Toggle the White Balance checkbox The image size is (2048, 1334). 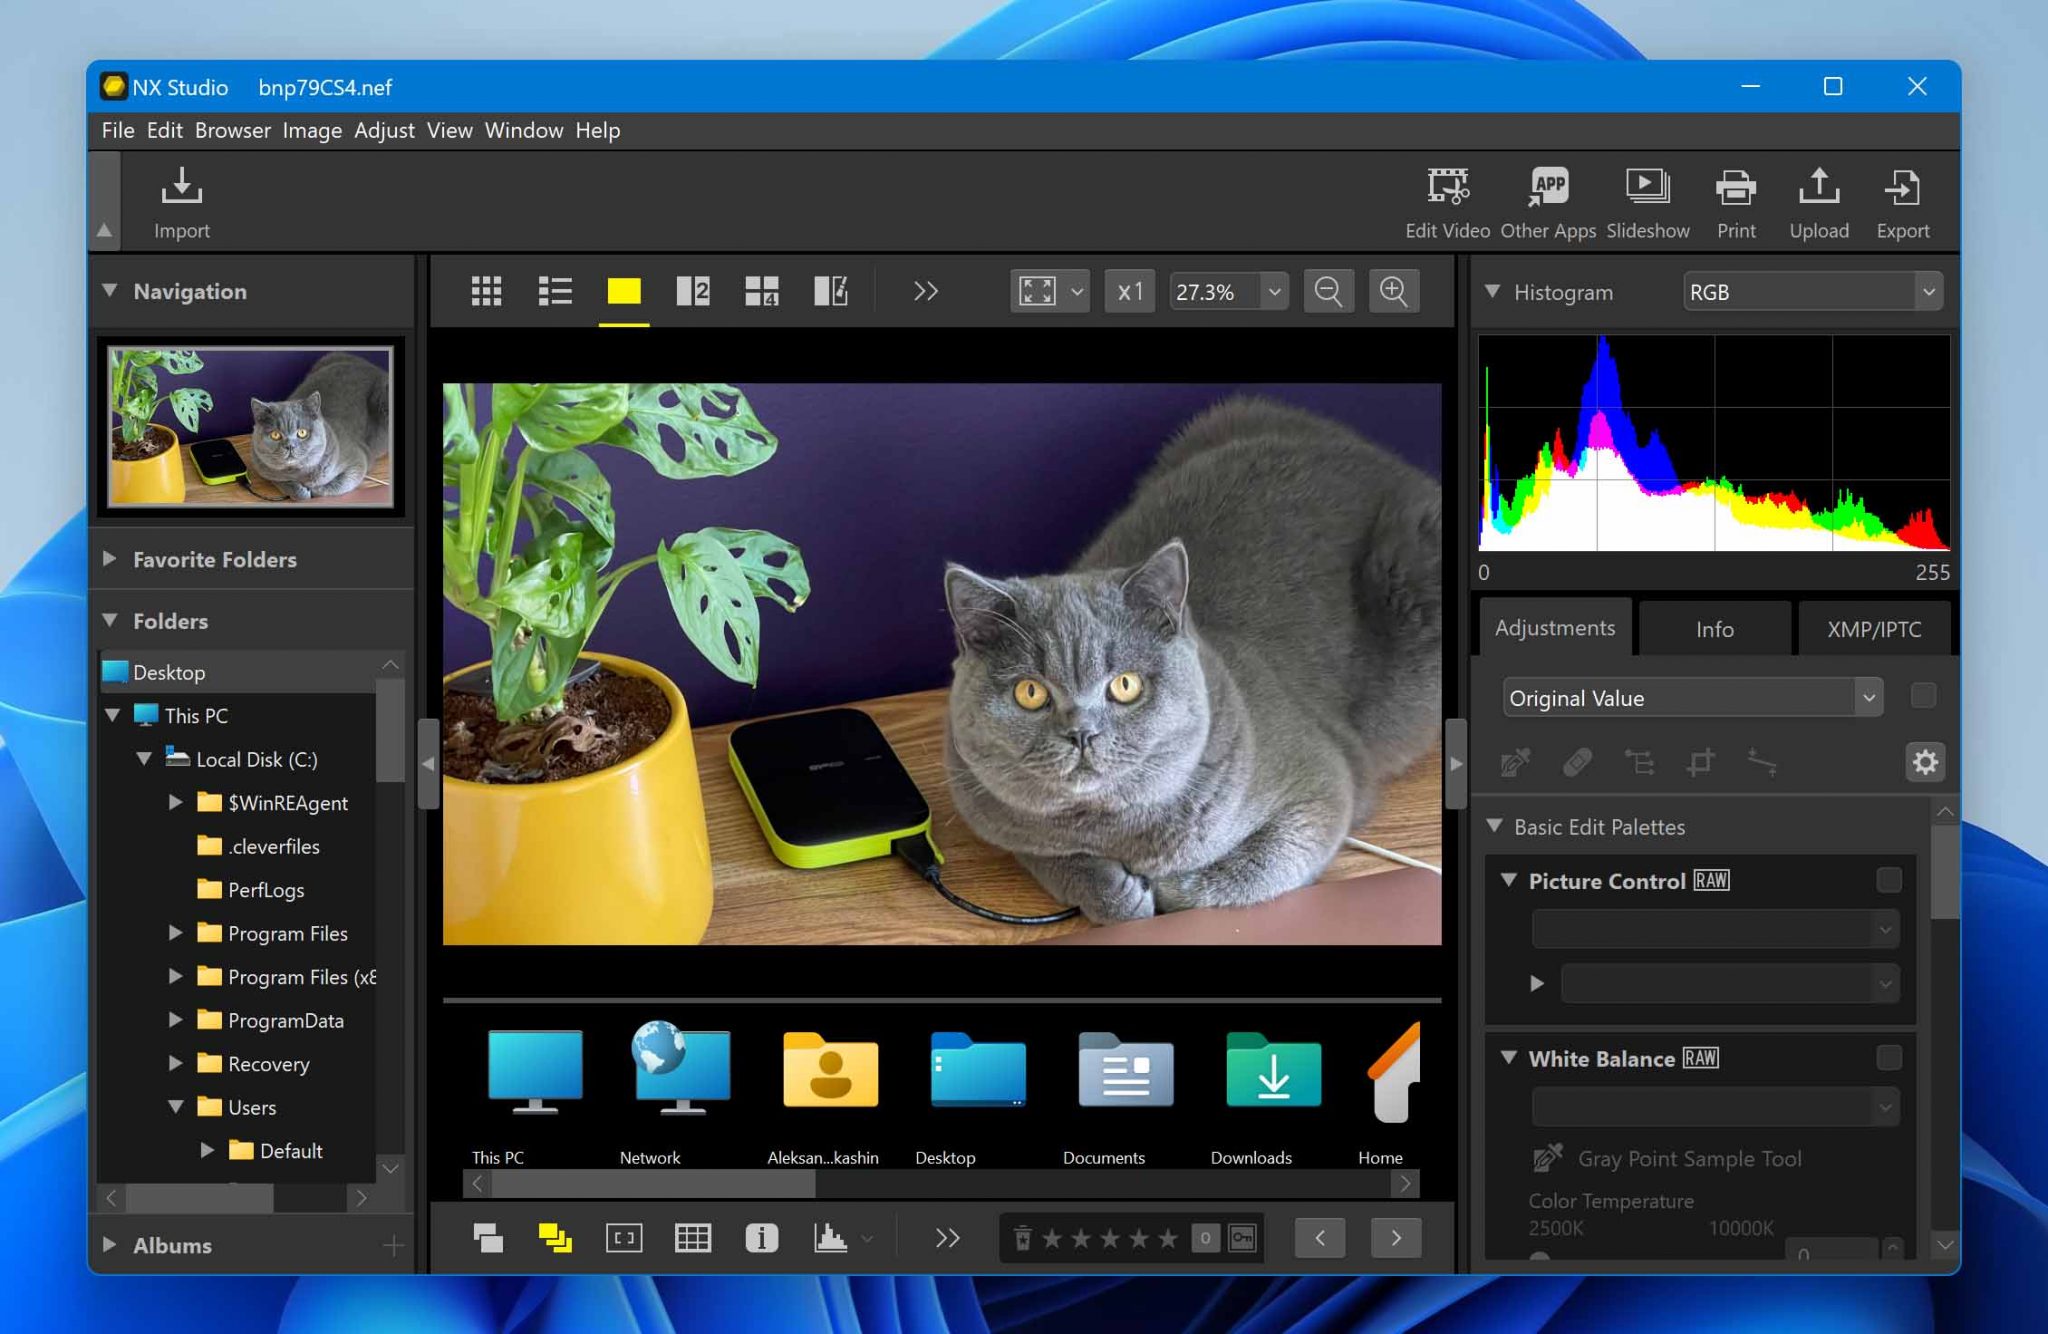[x=1889, y=1058]
